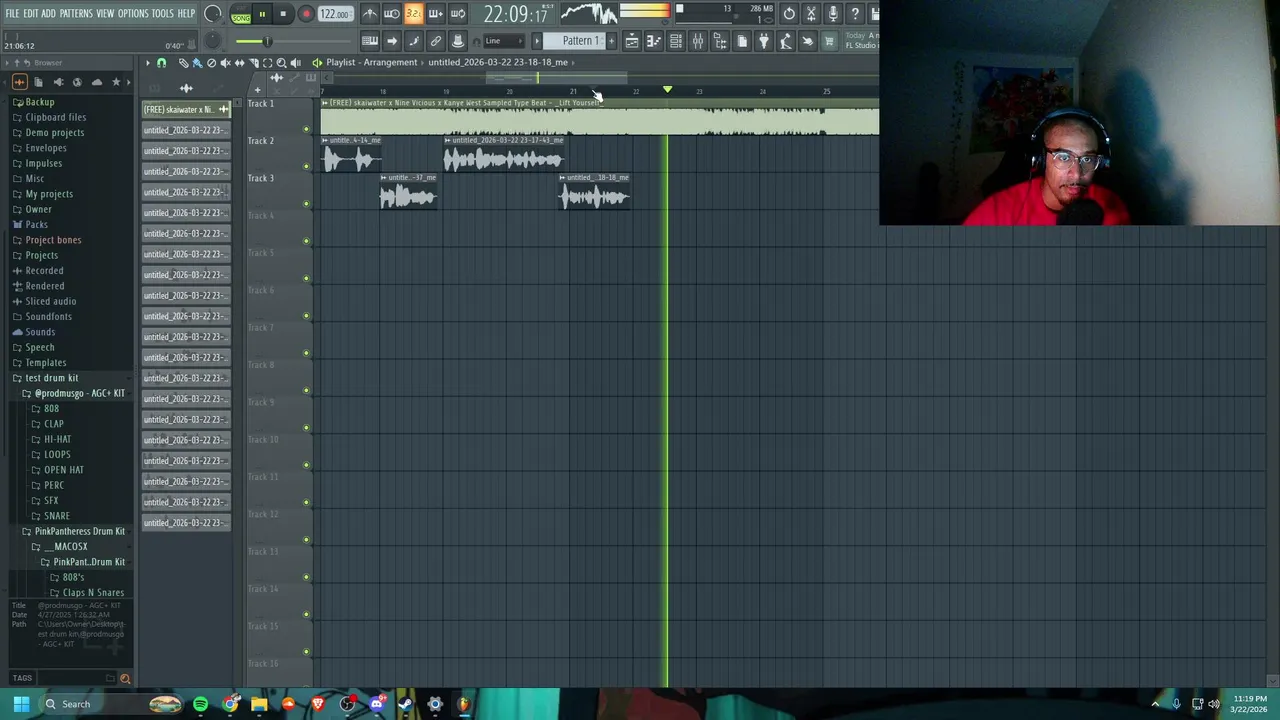The height and width of the screenshot is (720, 1280).
Task: Open the EDIT menu
Action: click(31, 13)
